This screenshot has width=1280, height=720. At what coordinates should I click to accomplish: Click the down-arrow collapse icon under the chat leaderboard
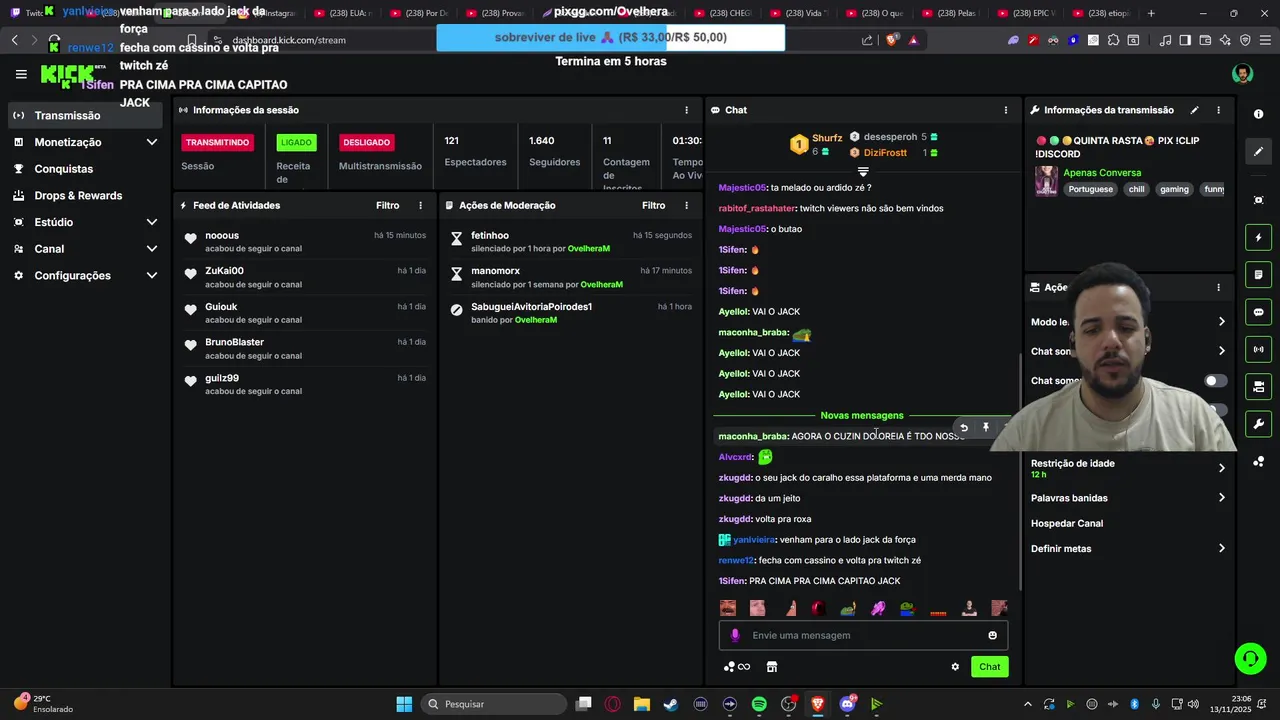[x=863, y=172]
